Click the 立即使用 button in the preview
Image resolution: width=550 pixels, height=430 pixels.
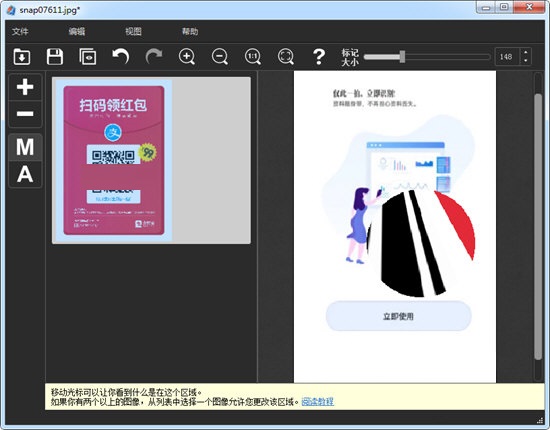point(398,316)
